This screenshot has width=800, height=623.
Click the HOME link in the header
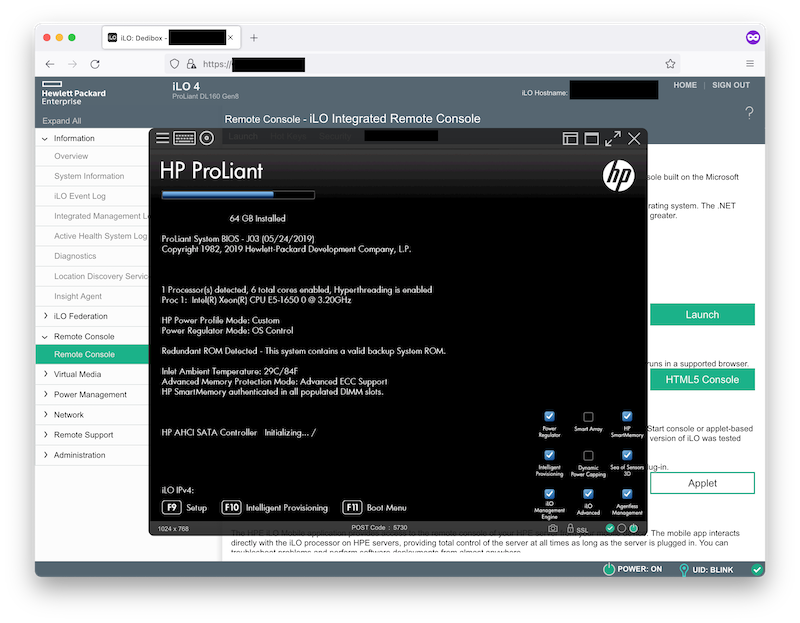click(685, 85)
